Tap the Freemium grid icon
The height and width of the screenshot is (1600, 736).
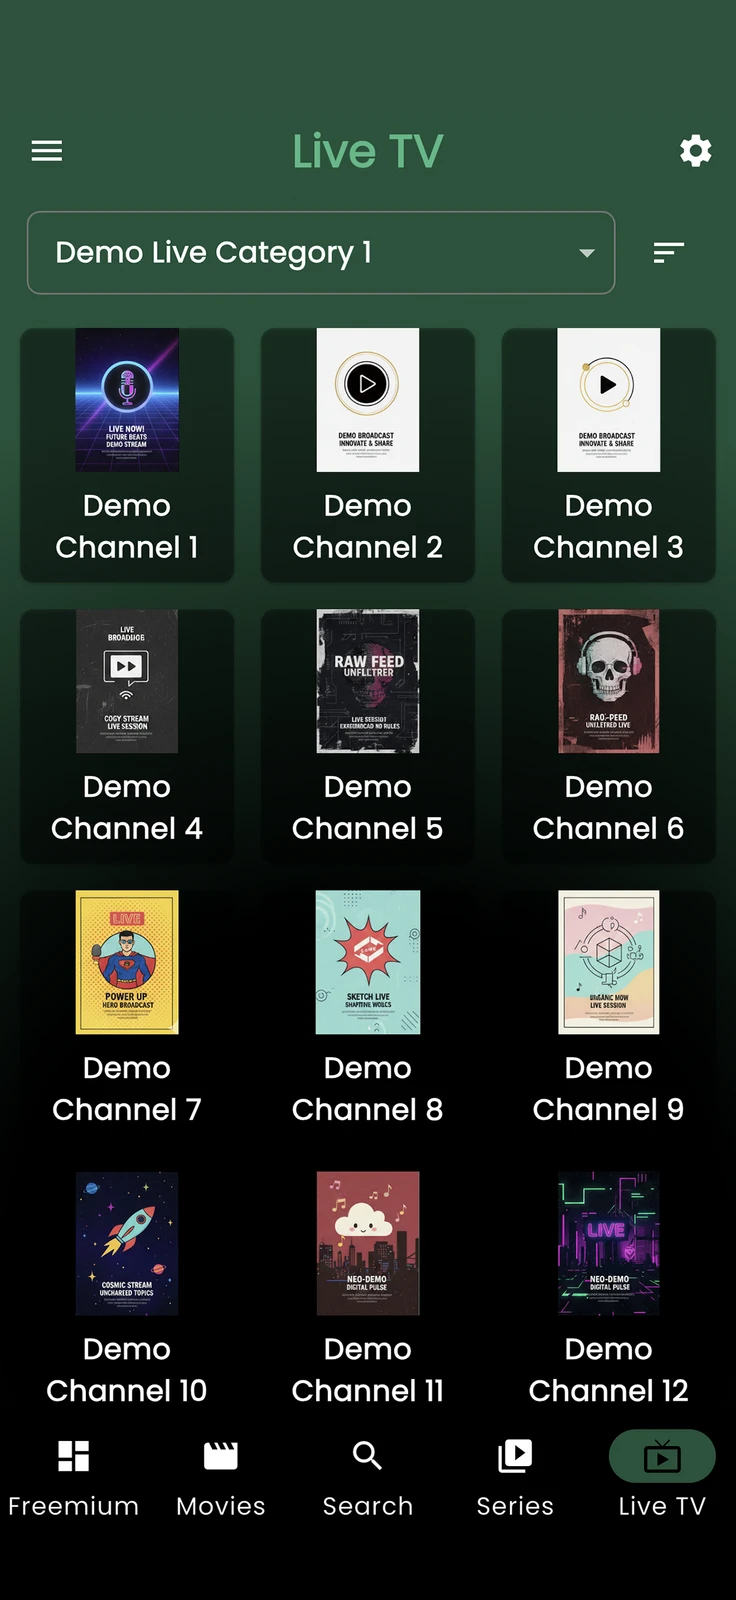click(74, 1456)
